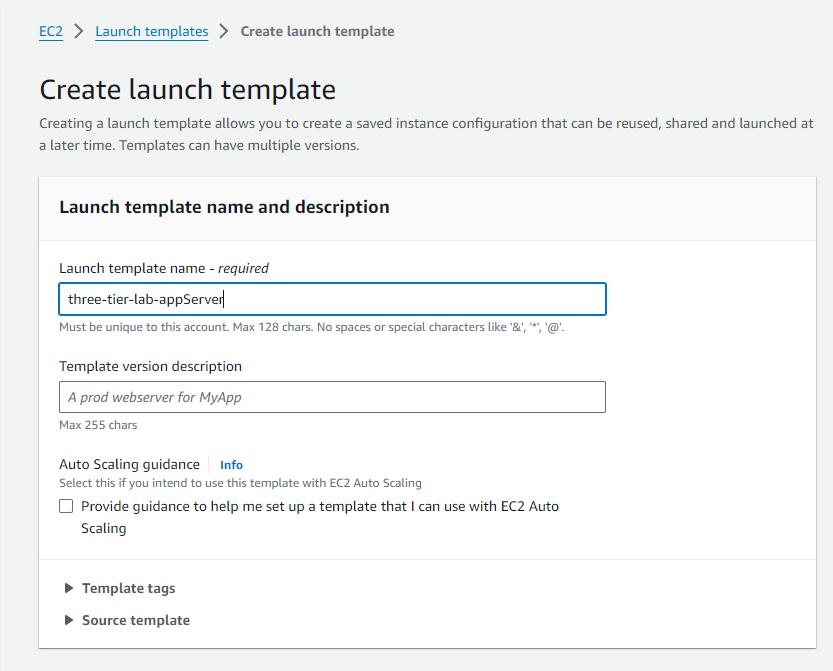Expand Source template using its triangle arrow

point(69,620)
